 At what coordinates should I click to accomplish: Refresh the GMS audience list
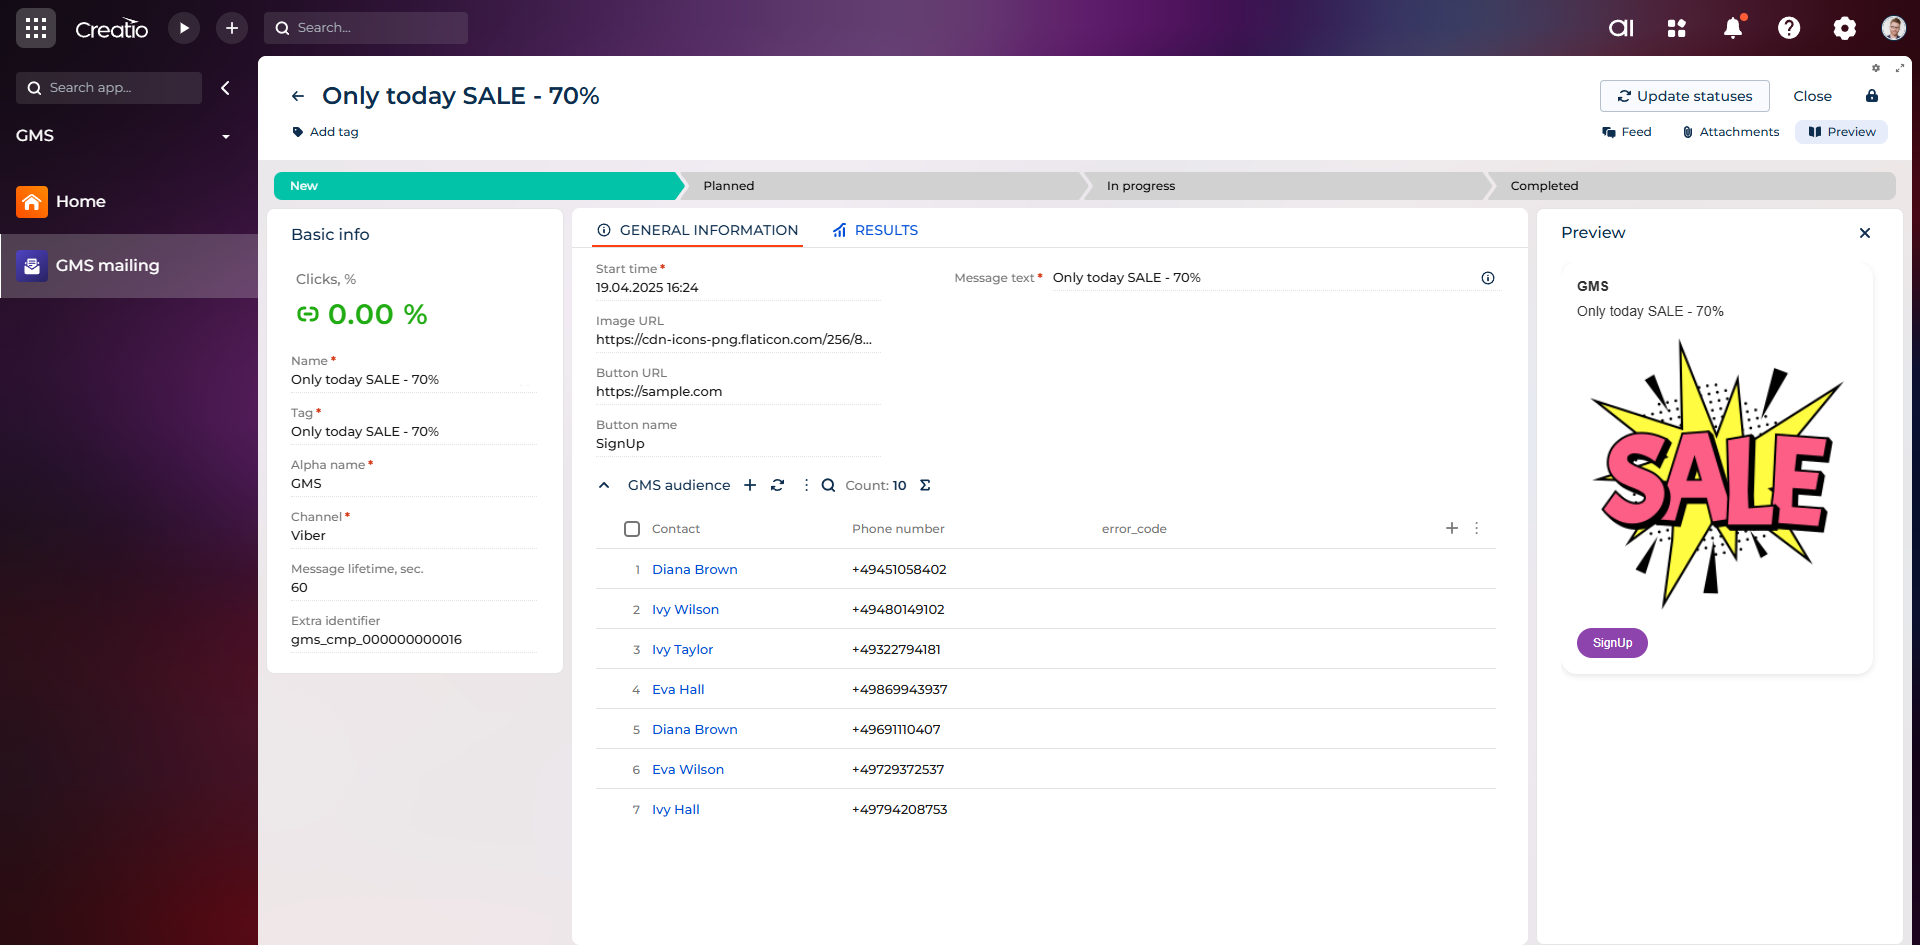click(778, 485)
